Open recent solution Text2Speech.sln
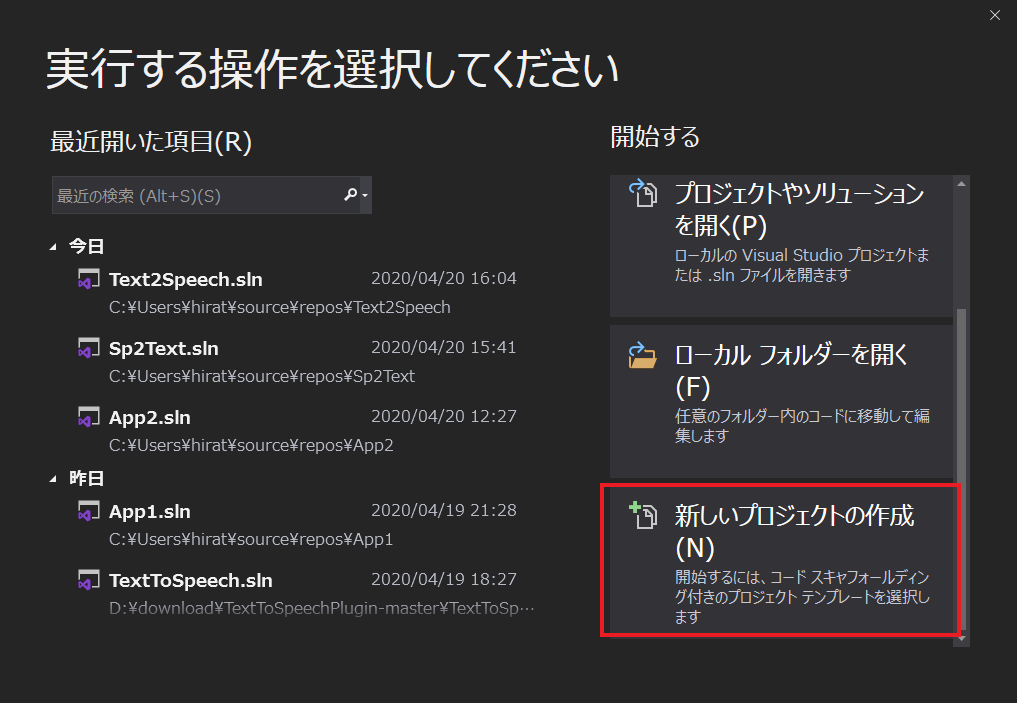Screen dimensions: 1017x703 click(297, 292)
